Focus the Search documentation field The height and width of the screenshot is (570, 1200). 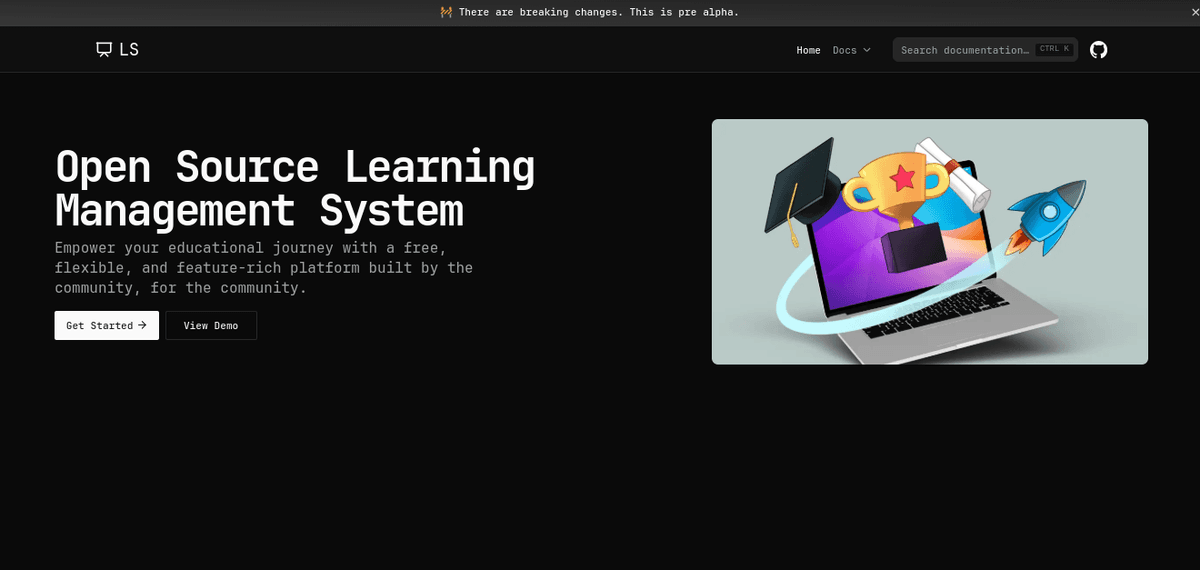(x=964, y=50)
